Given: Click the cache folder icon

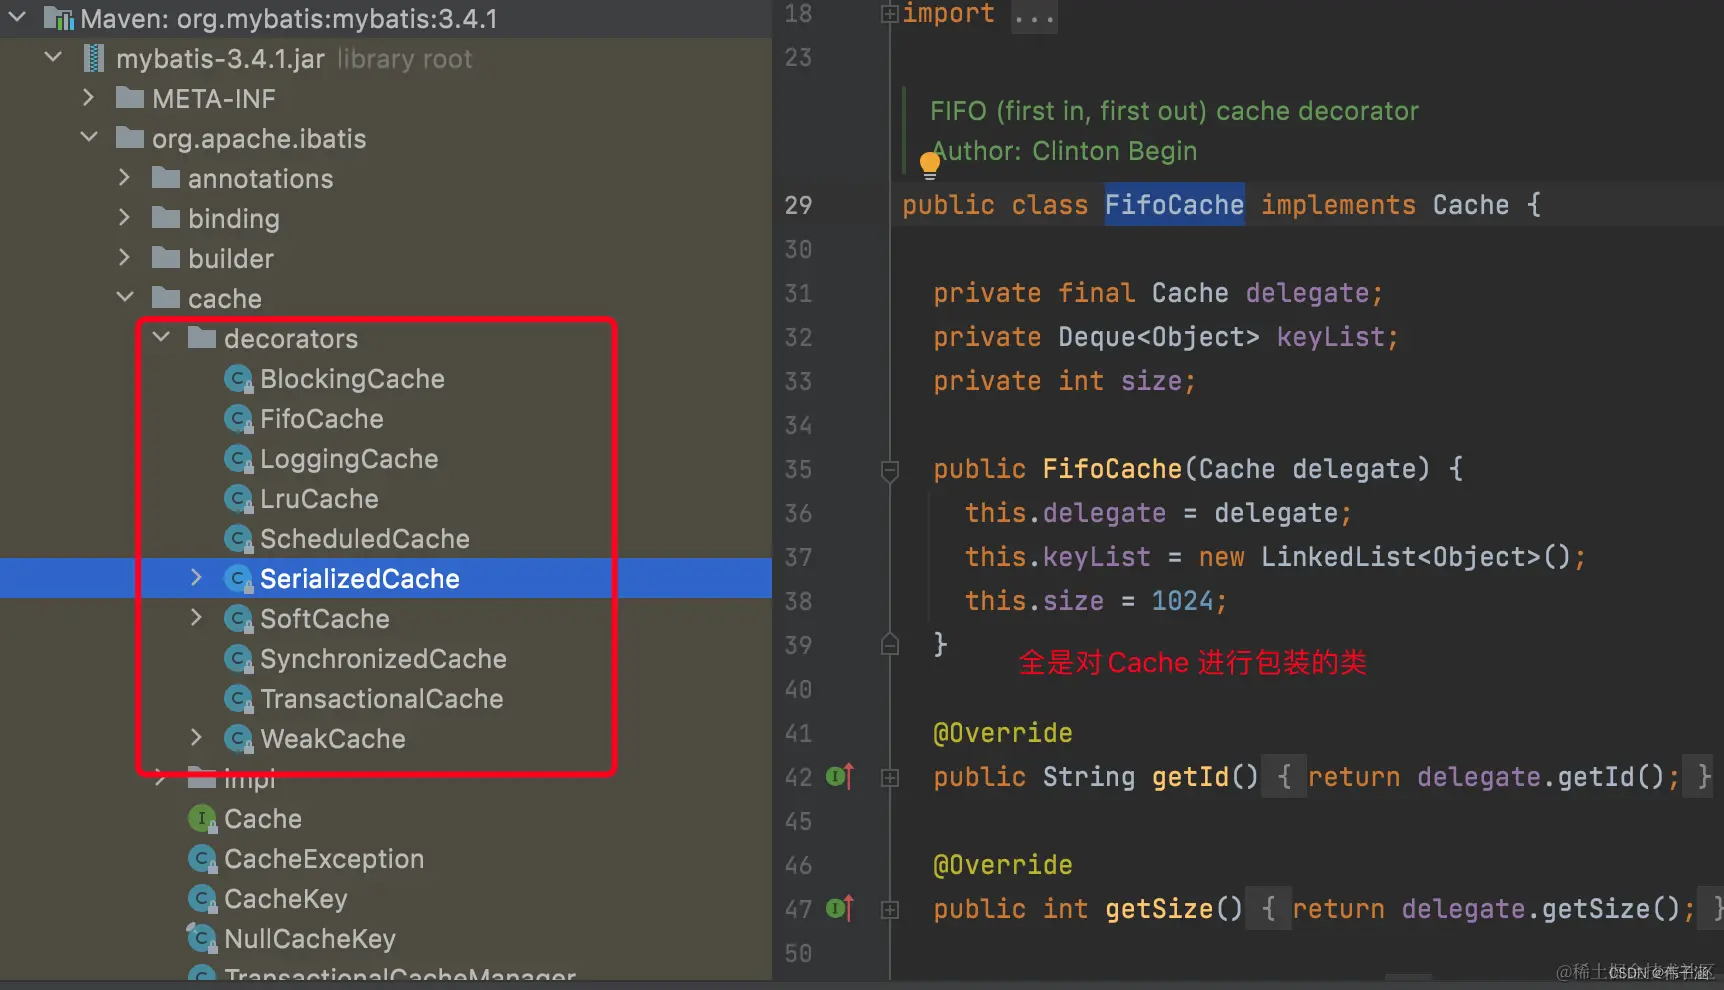Looking at the screenshot, I should point(166,298).
